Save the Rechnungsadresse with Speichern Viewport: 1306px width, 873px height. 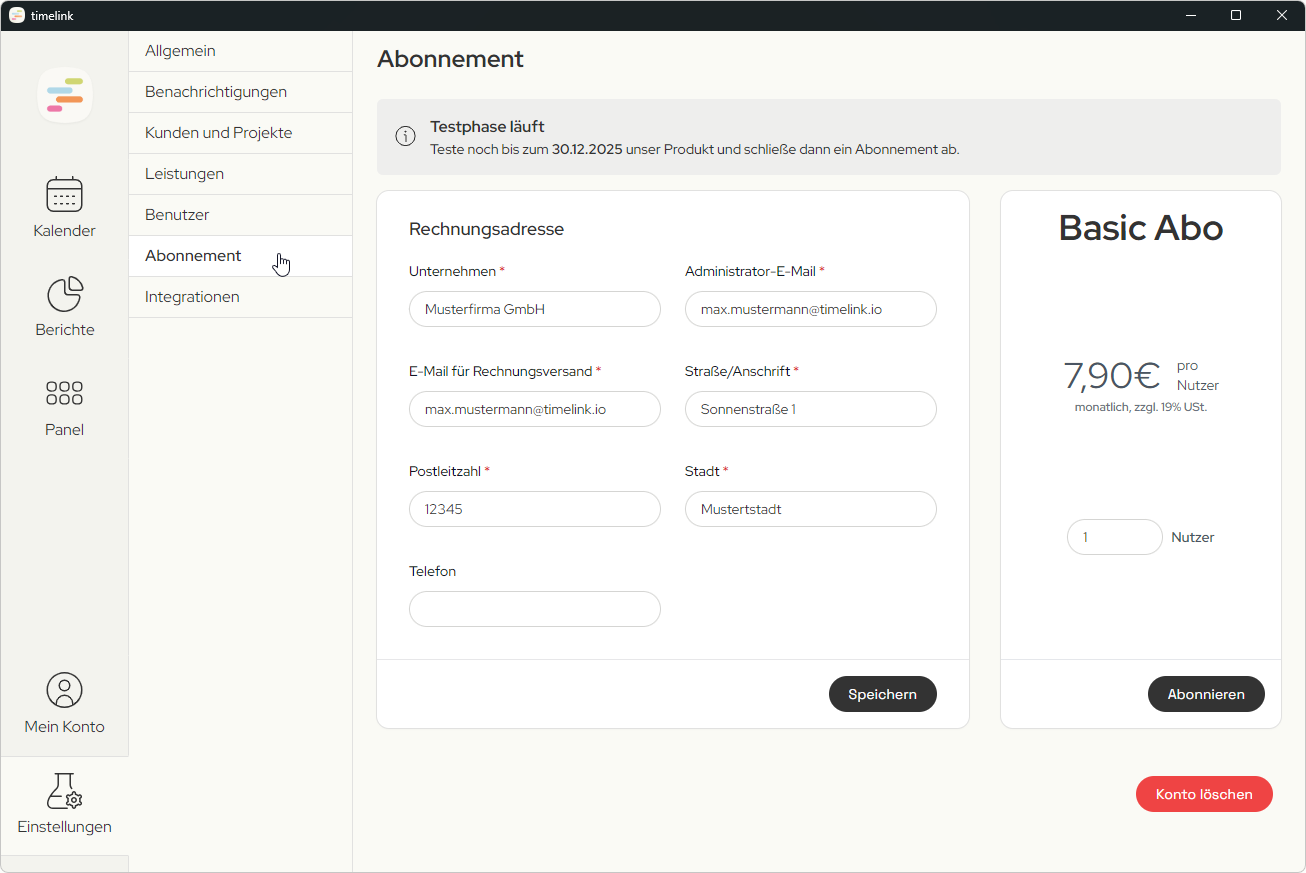(x=882, y=694)
